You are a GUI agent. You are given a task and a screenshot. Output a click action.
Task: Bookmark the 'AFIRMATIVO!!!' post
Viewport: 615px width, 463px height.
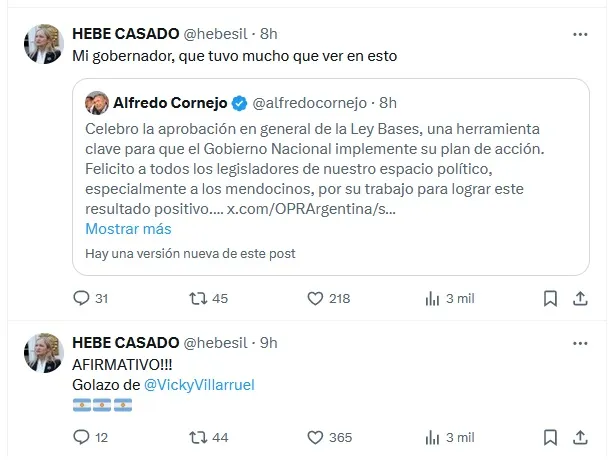click(549, 437)
